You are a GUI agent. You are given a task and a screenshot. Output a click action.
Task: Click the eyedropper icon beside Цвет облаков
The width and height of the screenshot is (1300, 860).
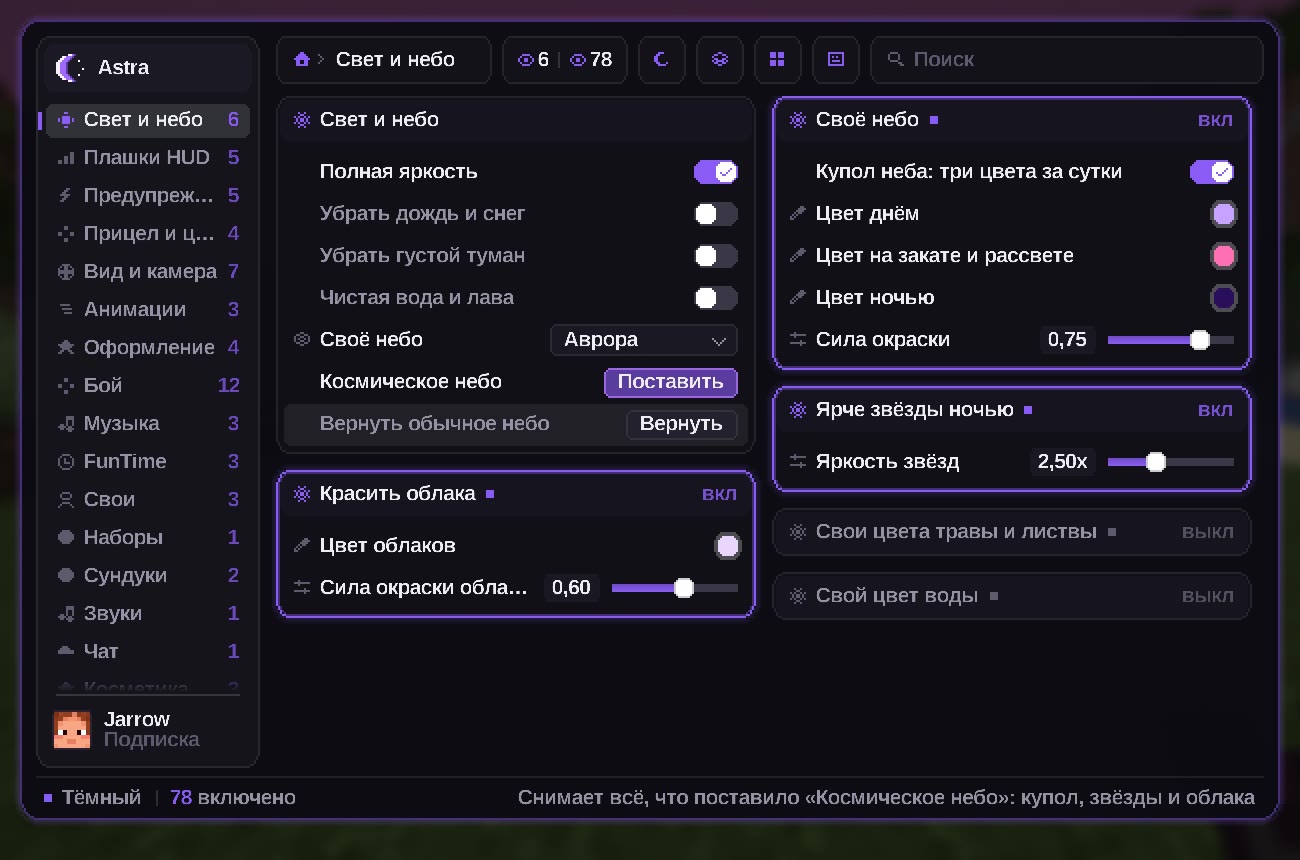click(302, 546)
